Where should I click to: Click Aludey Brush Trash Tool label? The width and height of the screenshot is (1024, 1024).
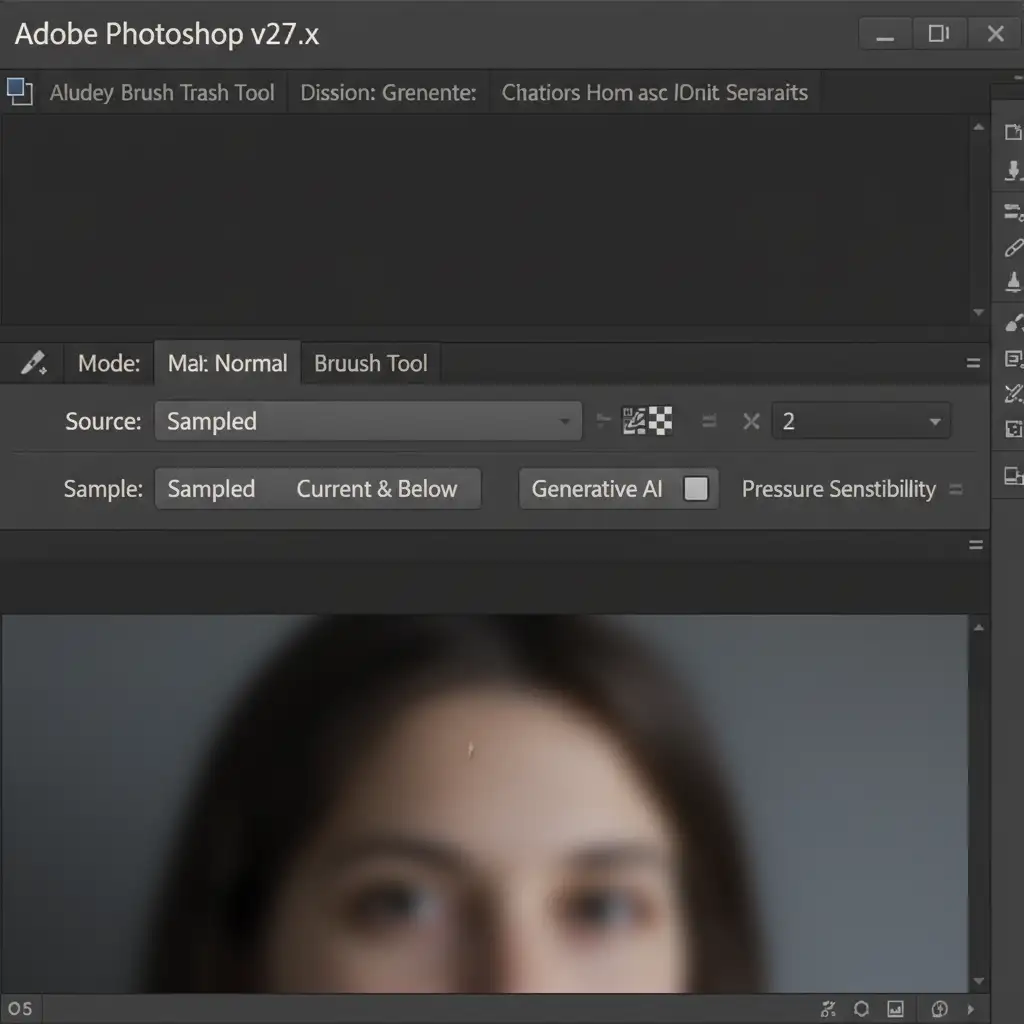coord(162,93)
